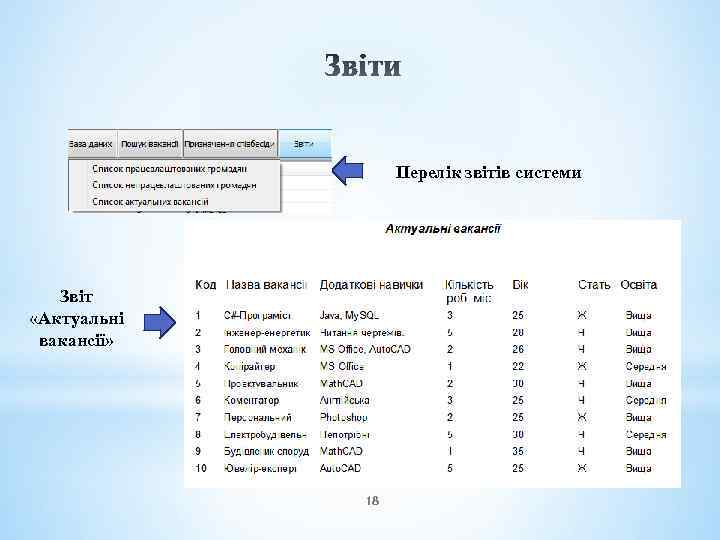The height and width of the screenshot is (540, 720).
Task: Select the «Читання чертежів» skills cell
Action: 362,332
